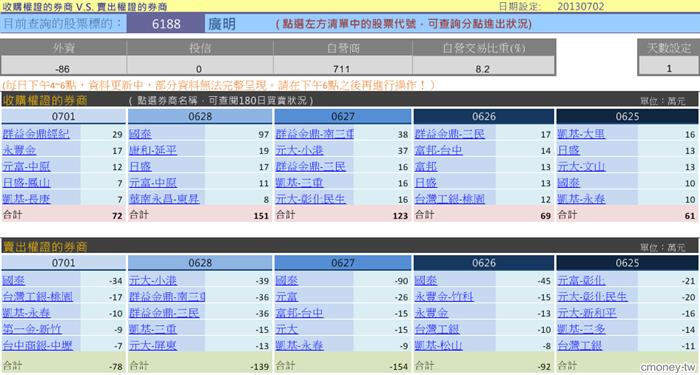700x375 pixels.
Task: Open 元大-彰化民生 link in 0627 buying list
Action: tap(311, 199)
